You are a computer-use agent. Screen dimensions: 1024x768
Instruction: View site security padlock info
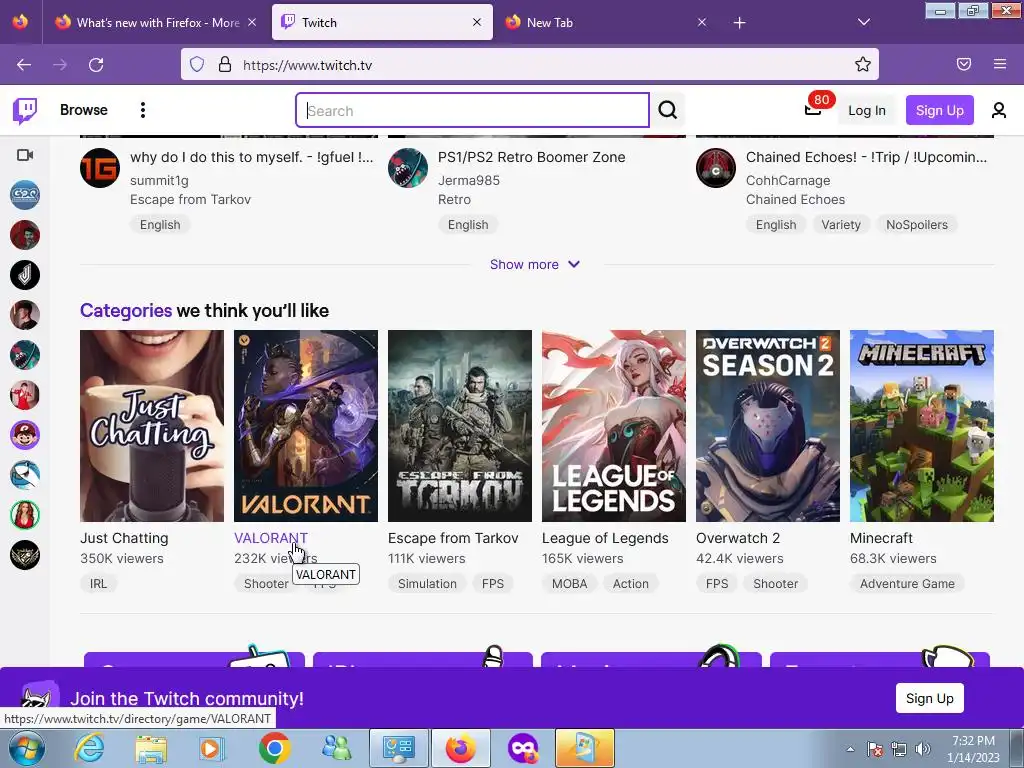[x=225, y=65]
